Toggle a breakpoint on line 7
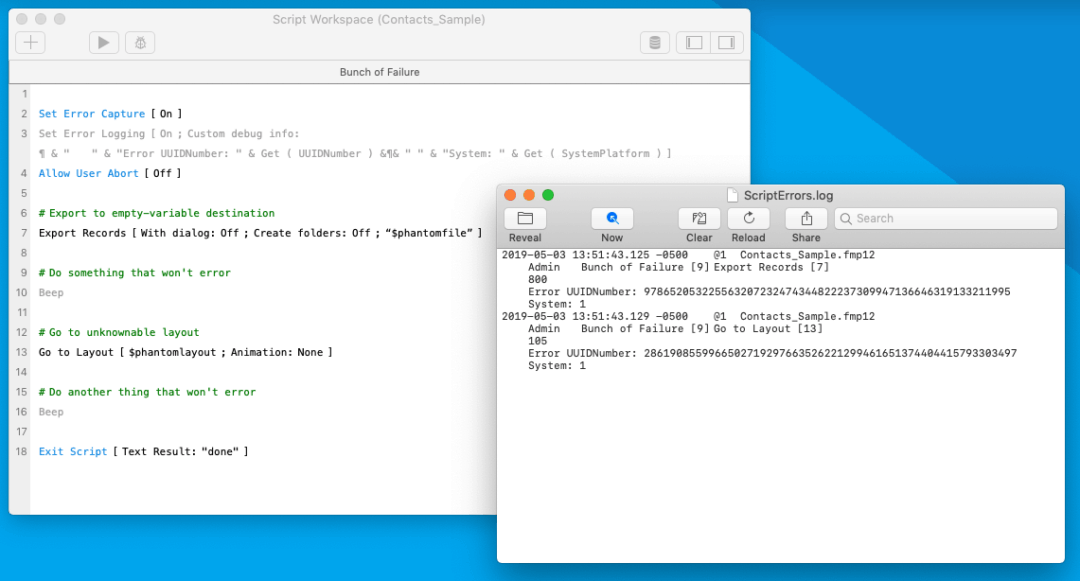The image size is (1080, 581). point(21,233)
